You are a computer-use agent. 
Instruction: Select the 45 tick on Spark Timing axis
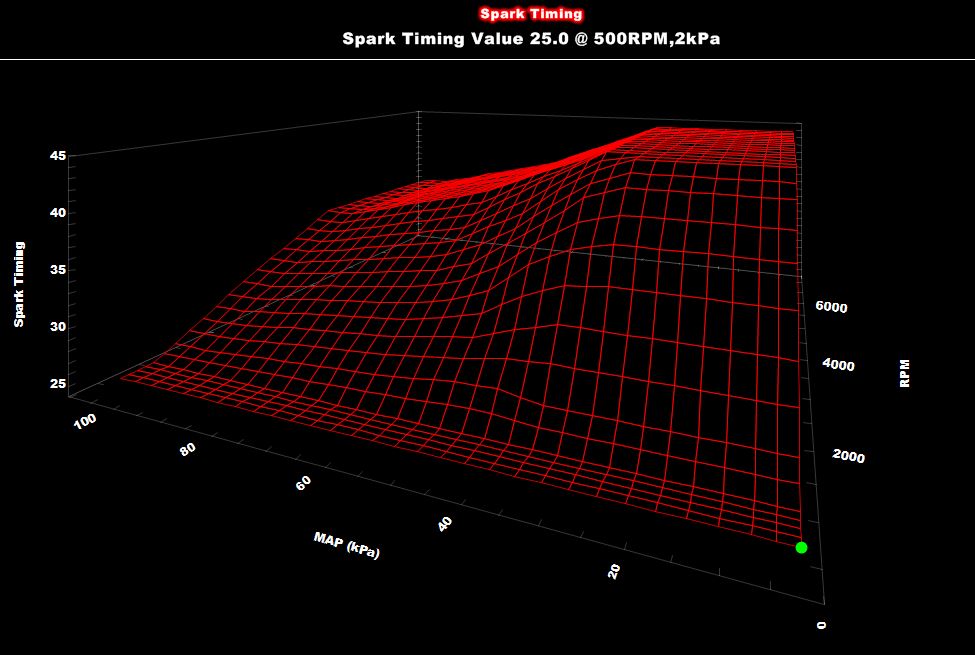(x=56, y=156)
